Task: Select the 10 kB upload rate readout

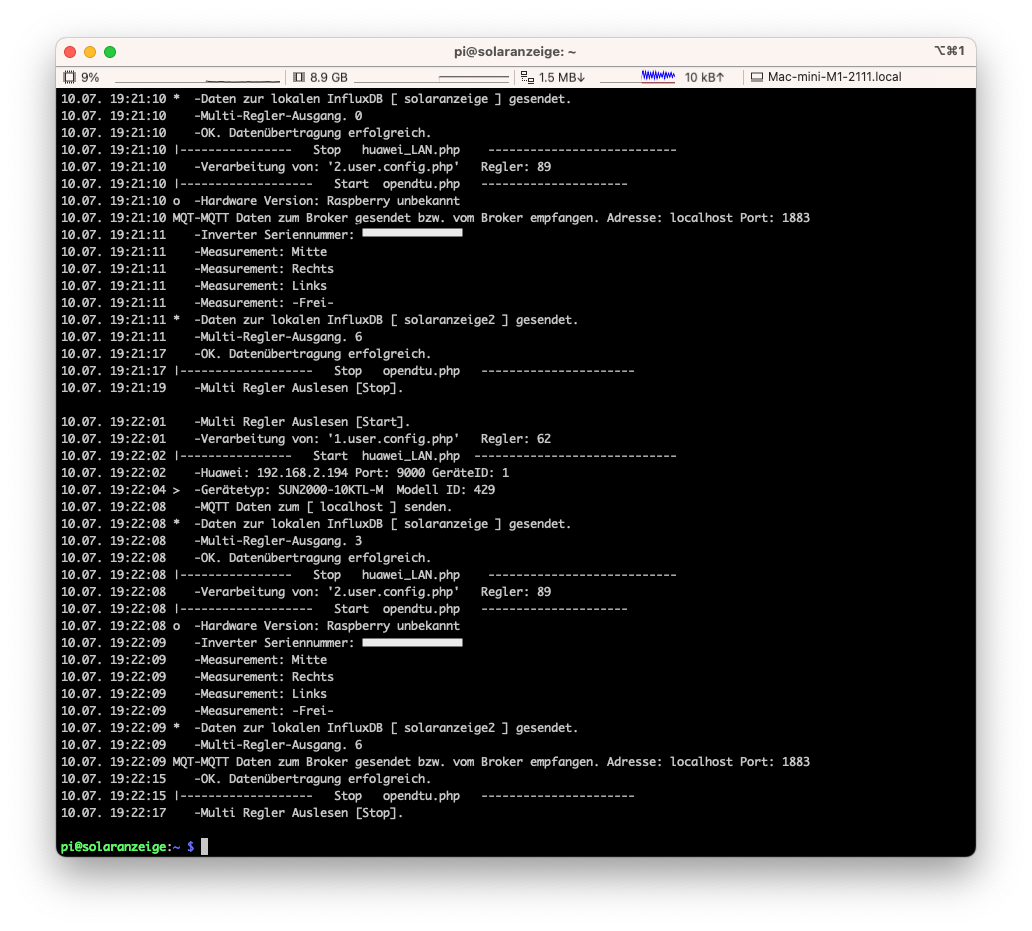Action: pos(704,77)
